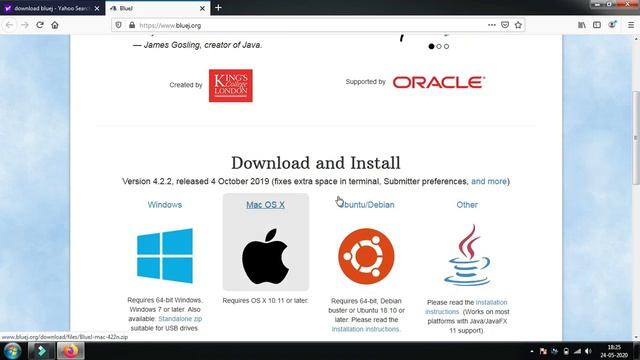Go back using the back arrow
This screenshot has height=360, width=640.
tap(9, 25)
